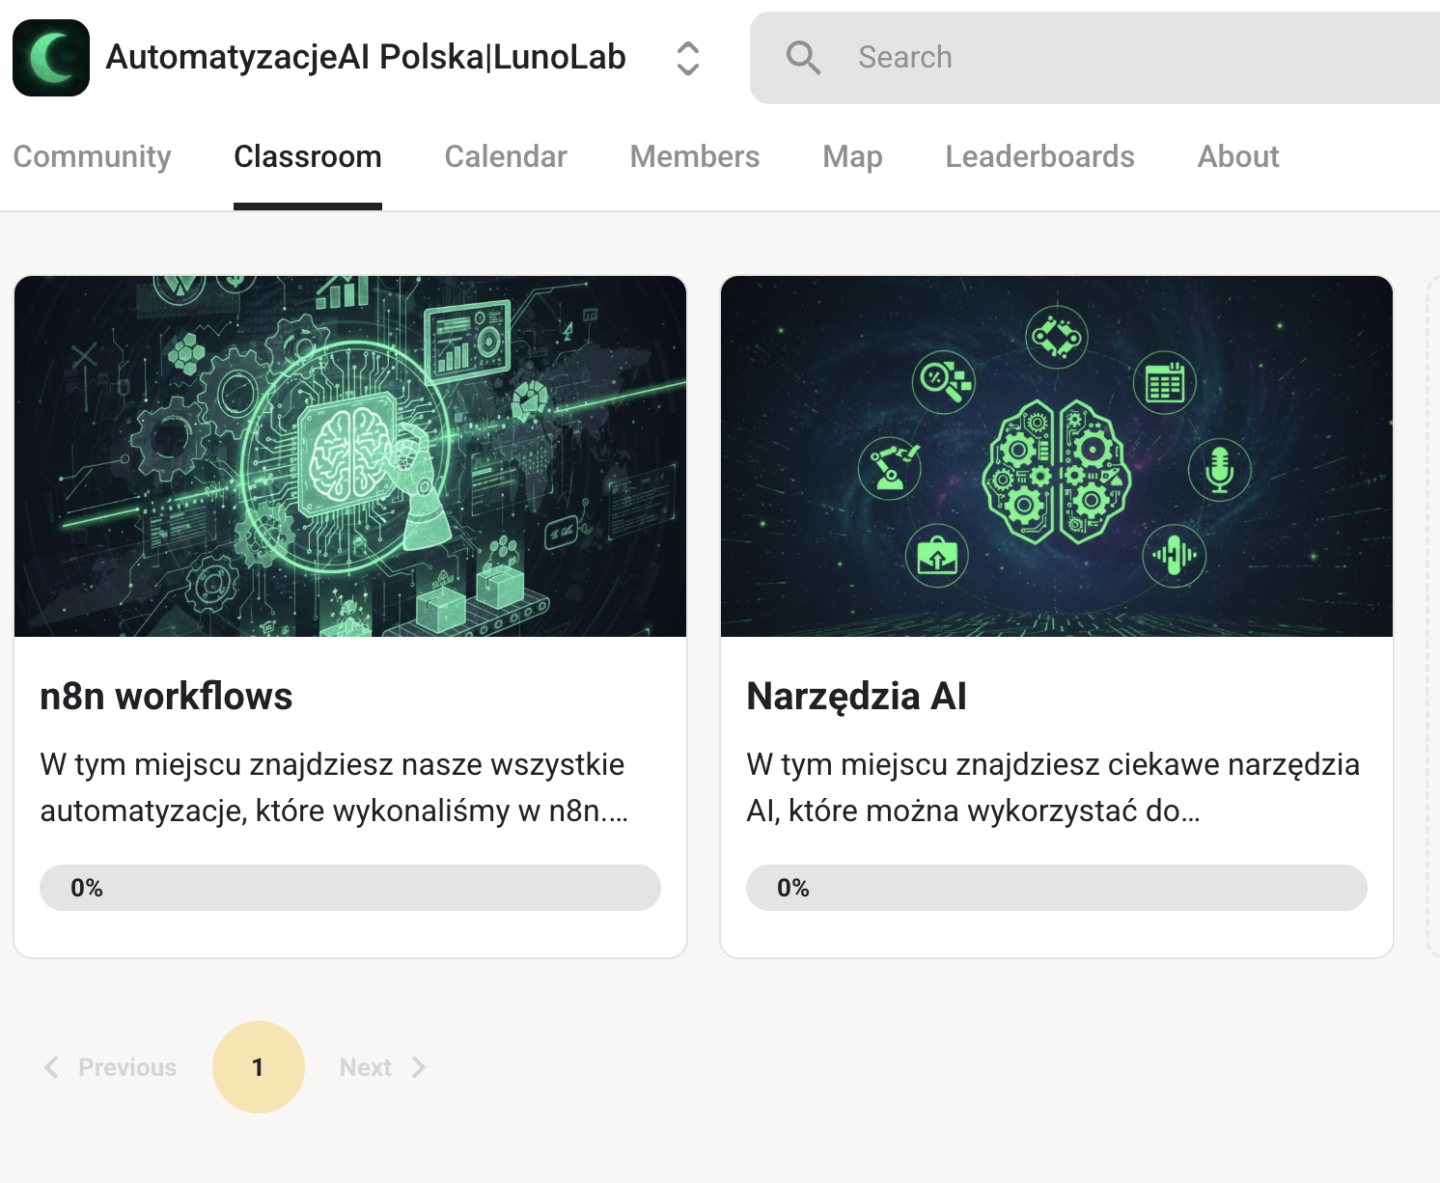This screenshot has height=1183, width=1440.
Task: Select the Classroom tab
Action: tap(307, 157)
